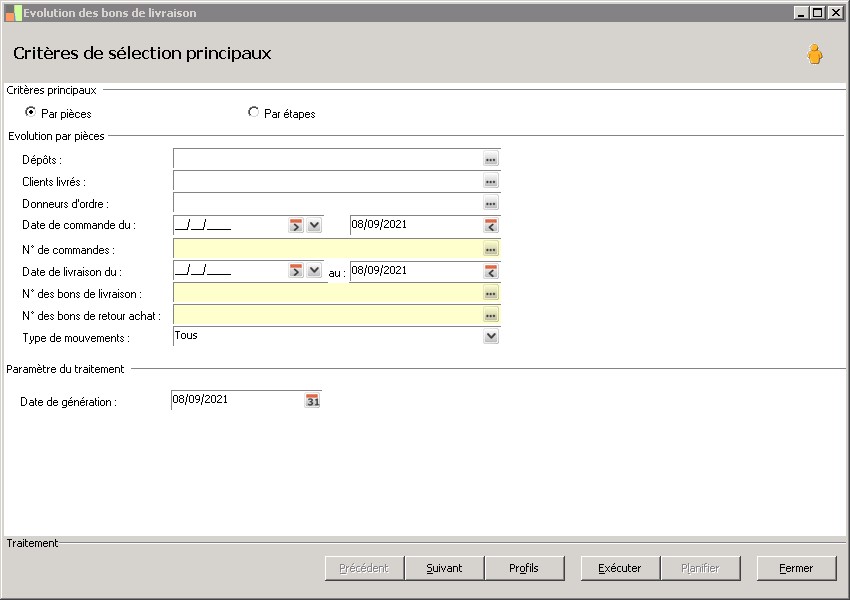
Task: Select the Par étapes radio button
Action: click(x=253, y=112)
